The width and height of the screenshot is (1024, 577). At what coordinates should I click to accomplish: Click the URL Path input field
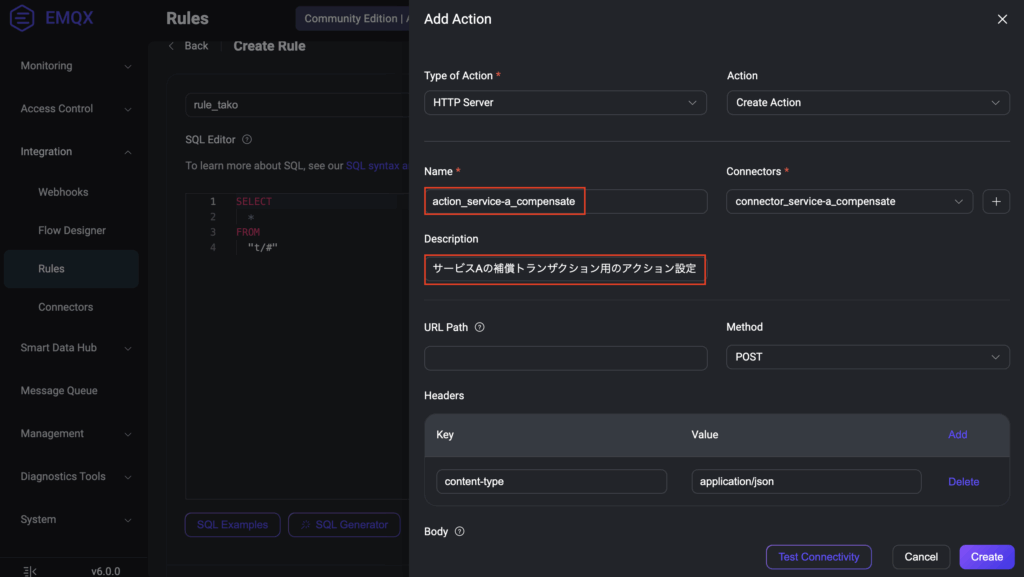coord(565,358)
